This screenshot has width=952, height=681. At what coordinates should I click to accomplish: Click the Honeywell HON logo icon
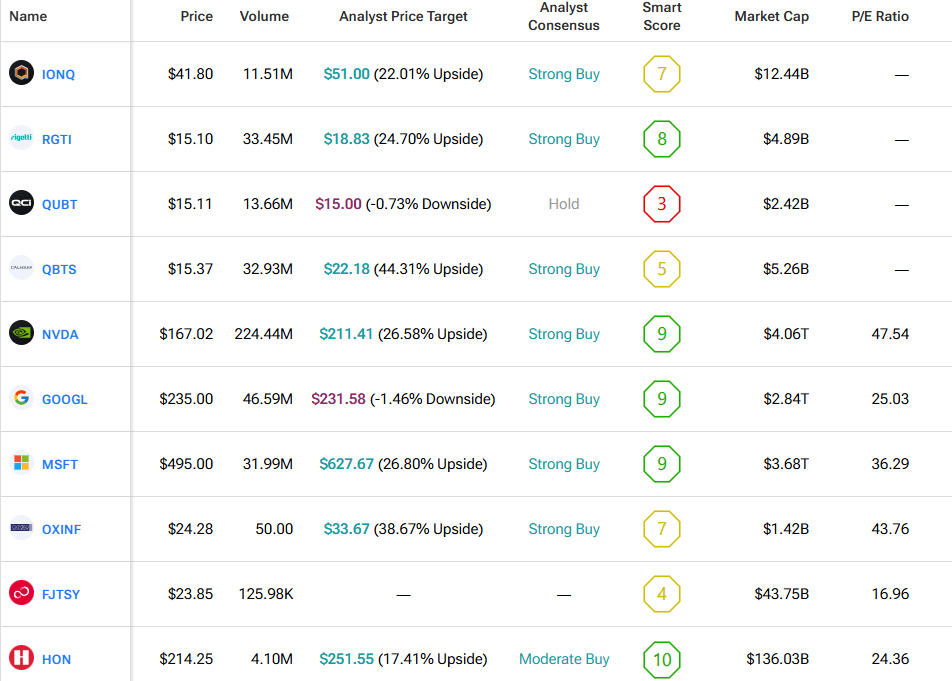tap(21, 659)
